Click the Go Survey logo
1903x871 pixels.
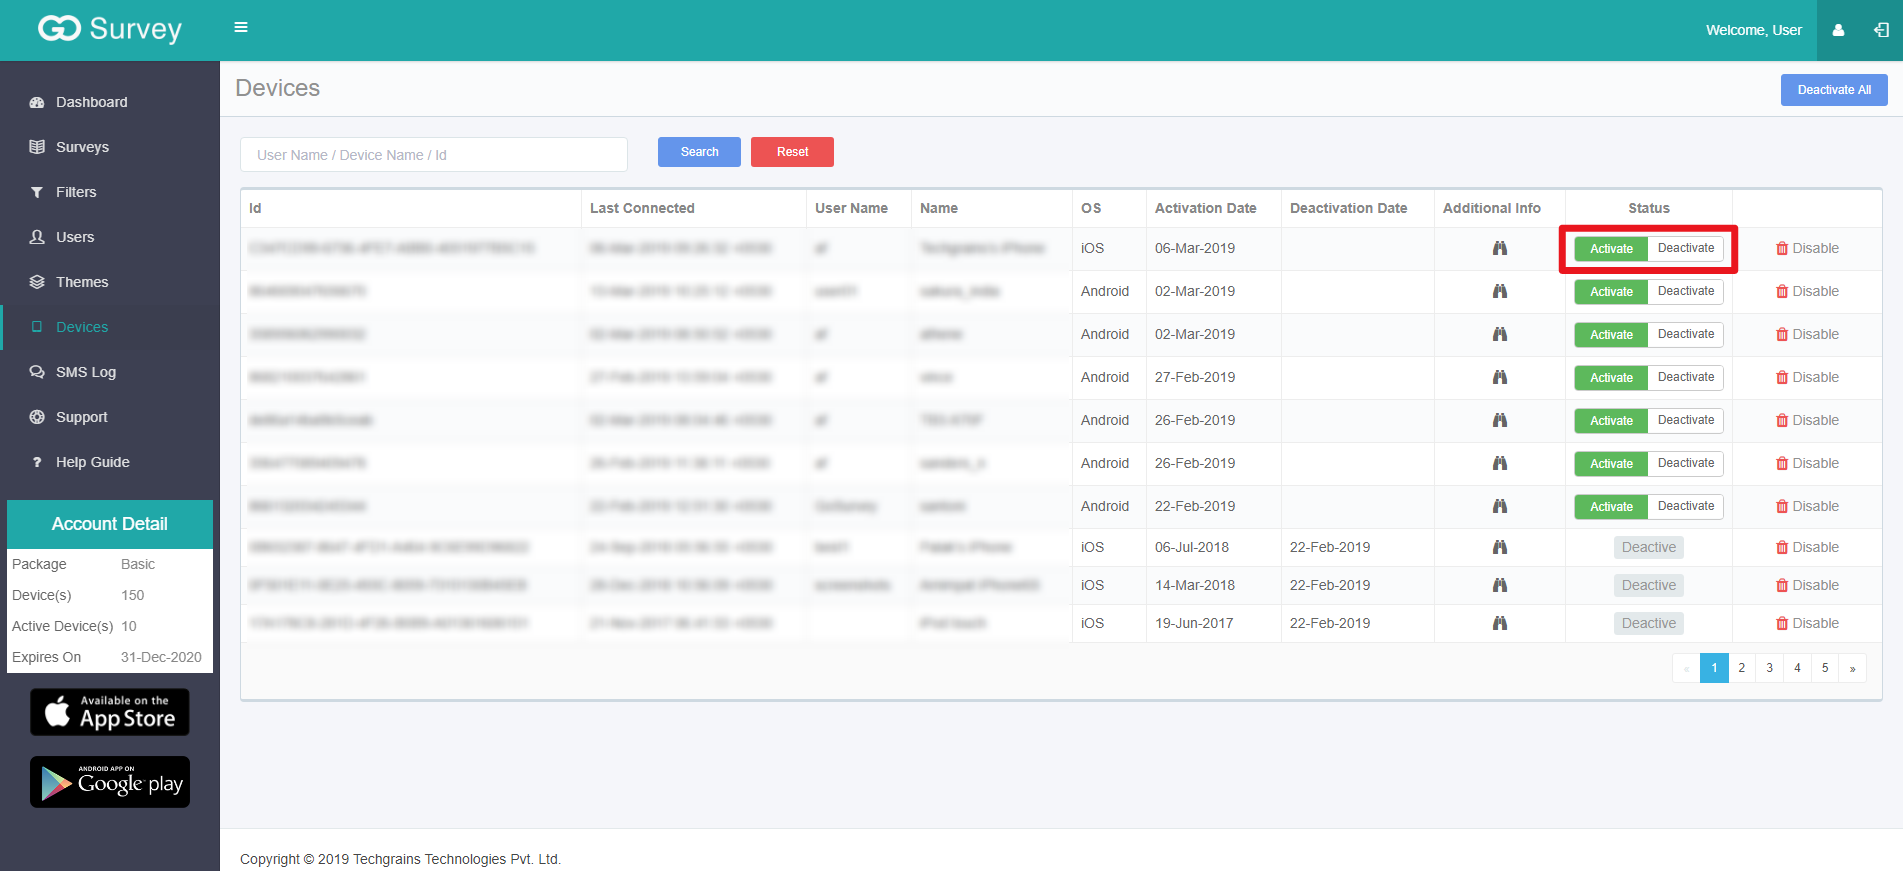click(110, 29)
